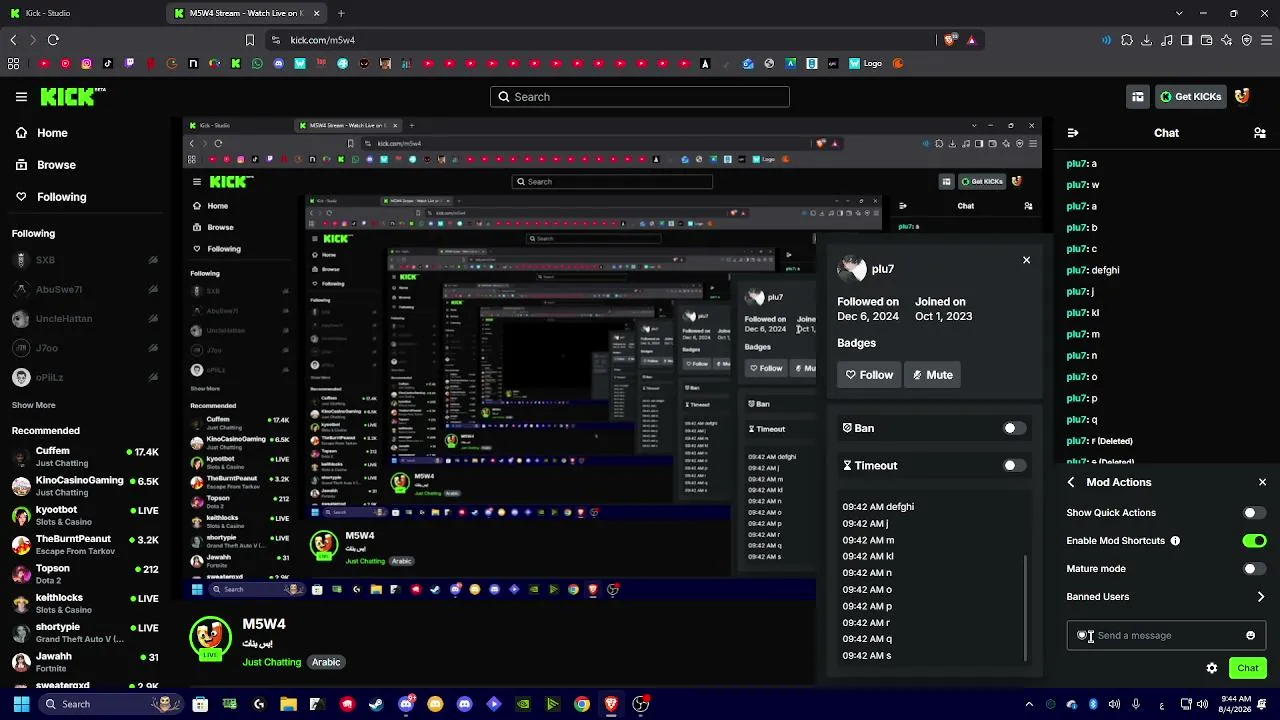
Task: Close the Mod Actions panel
Action: tap(1262, 482)
